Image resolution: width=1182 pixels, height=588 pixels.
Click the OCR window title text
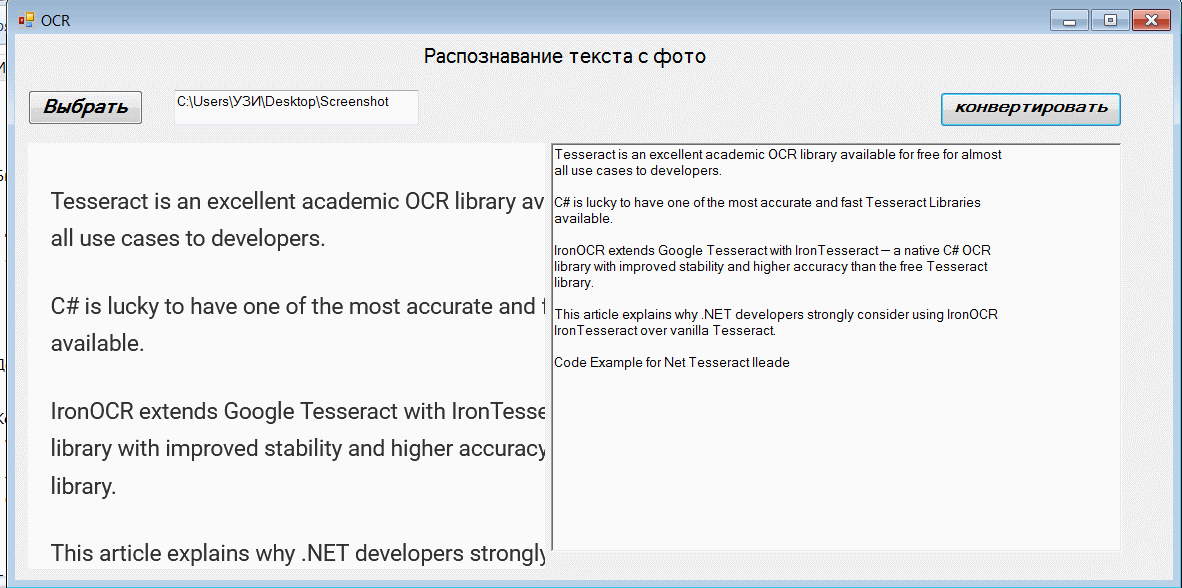pos(56,21)
